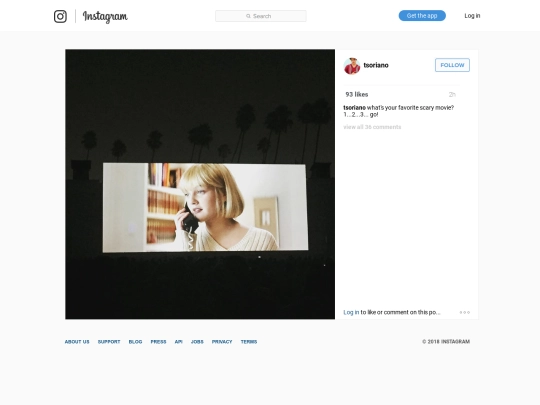540x405 pixels.
Task: Open the PRESS footer link
Action: pyautogui.click(x=158, y=342)
